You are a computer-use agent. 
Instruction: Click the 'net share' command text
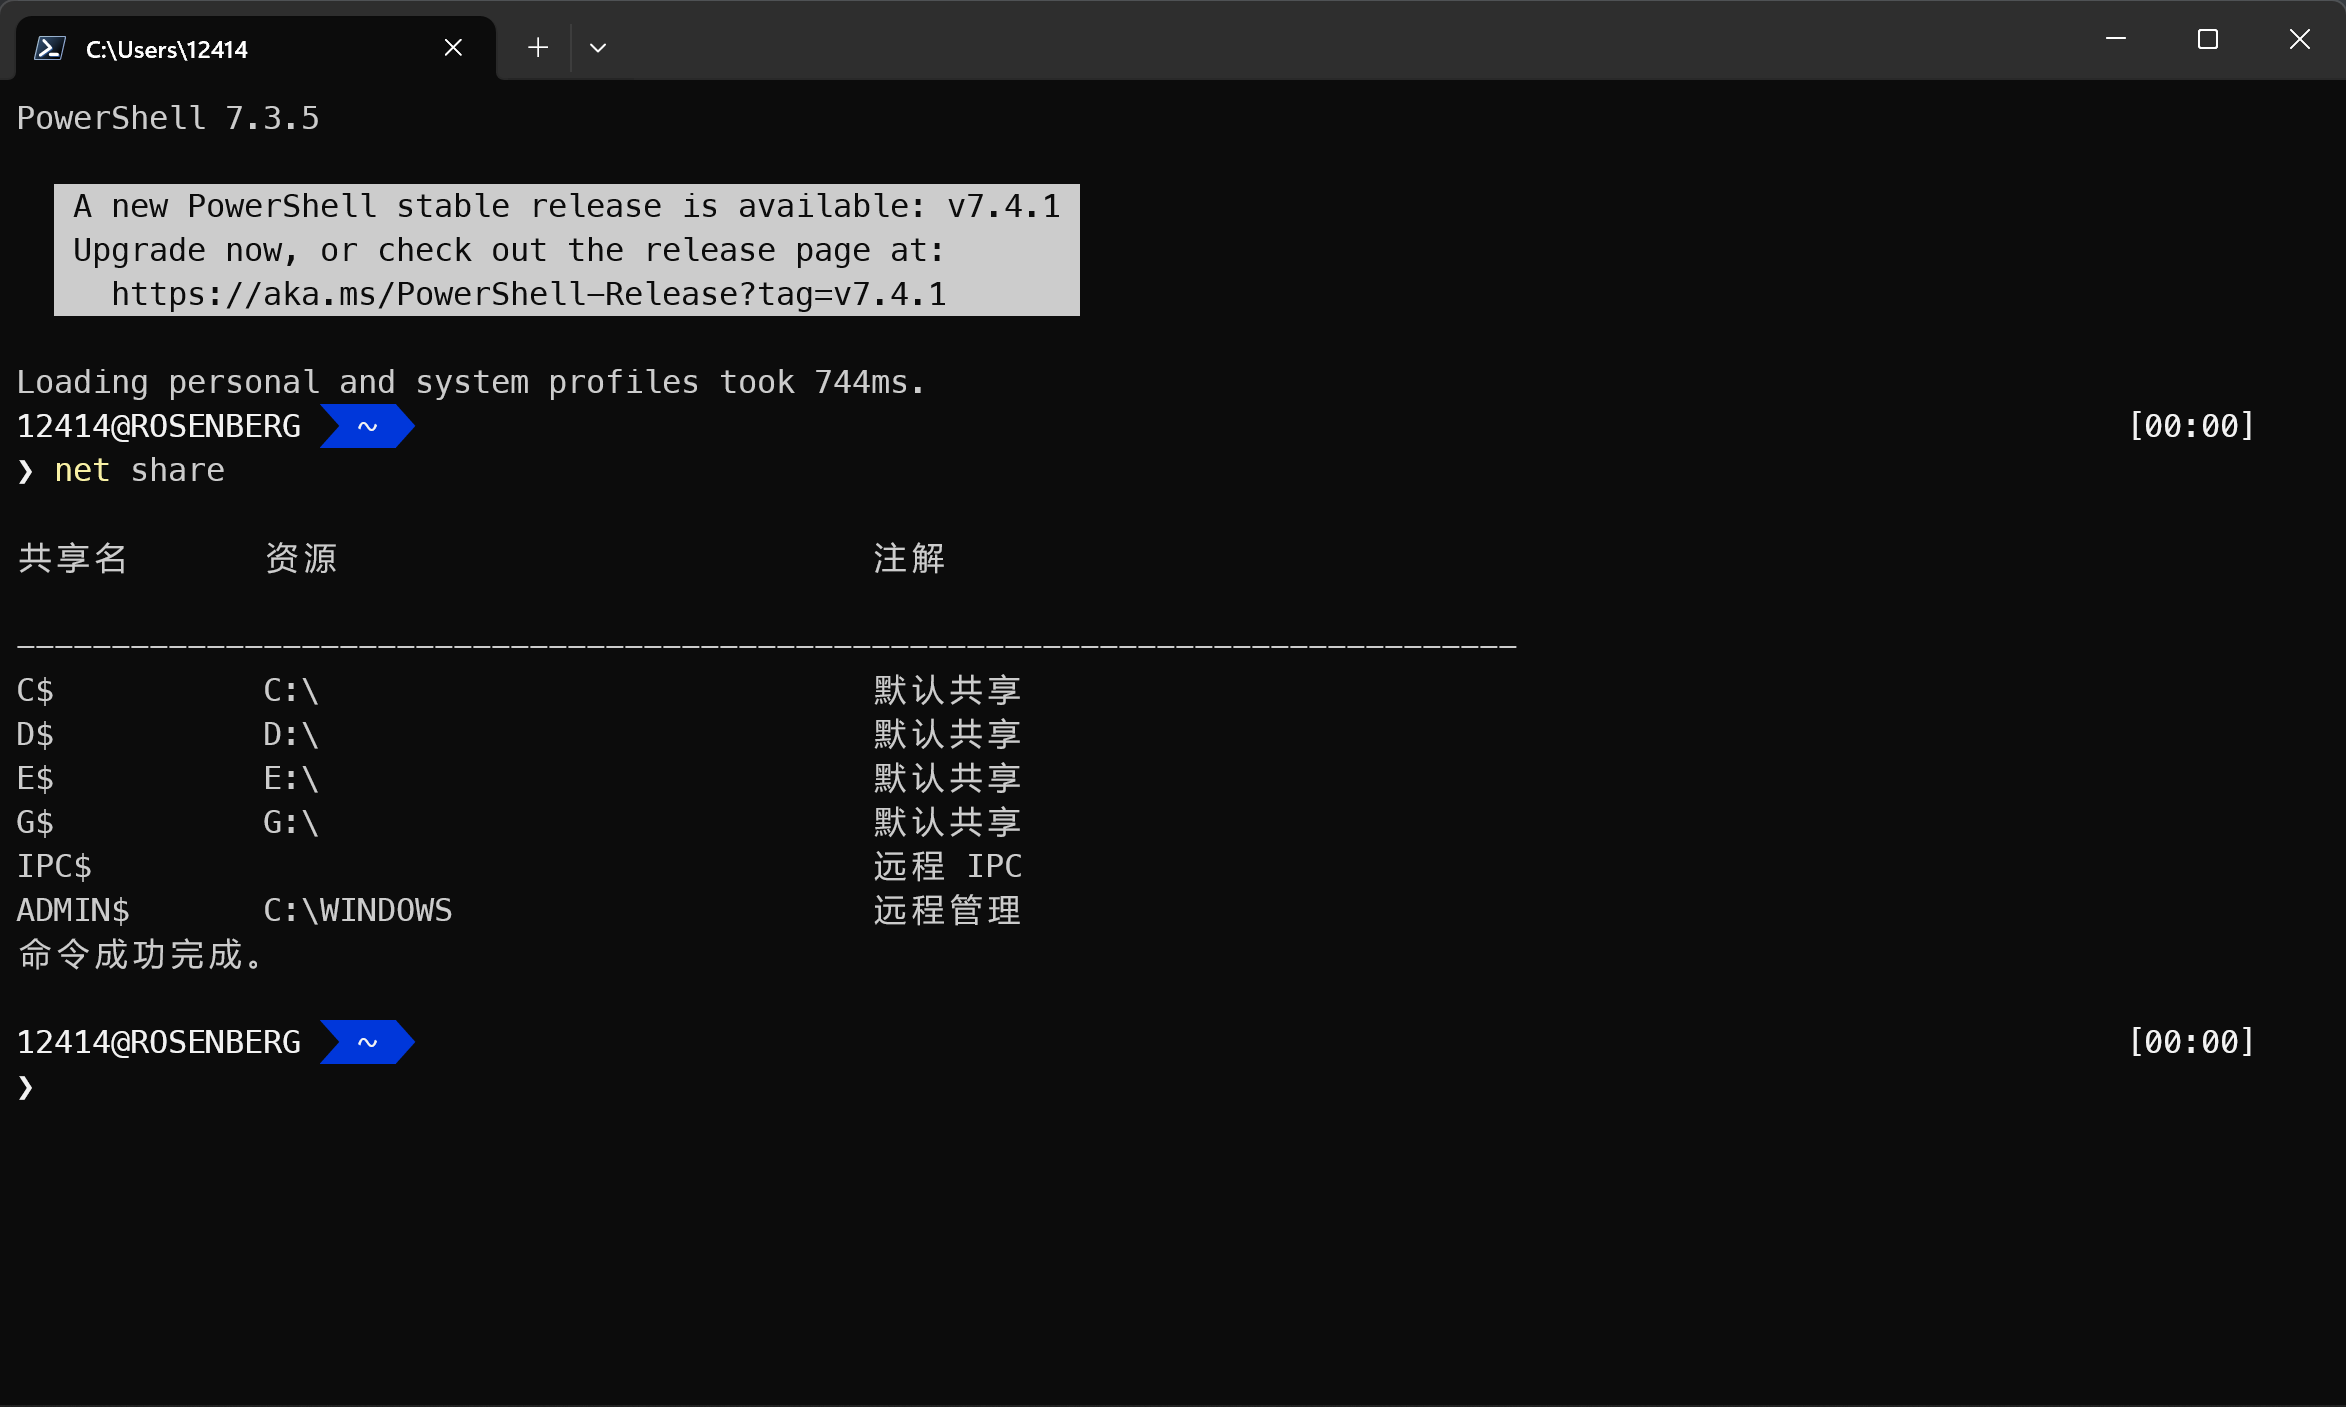(x=140, y=471)
